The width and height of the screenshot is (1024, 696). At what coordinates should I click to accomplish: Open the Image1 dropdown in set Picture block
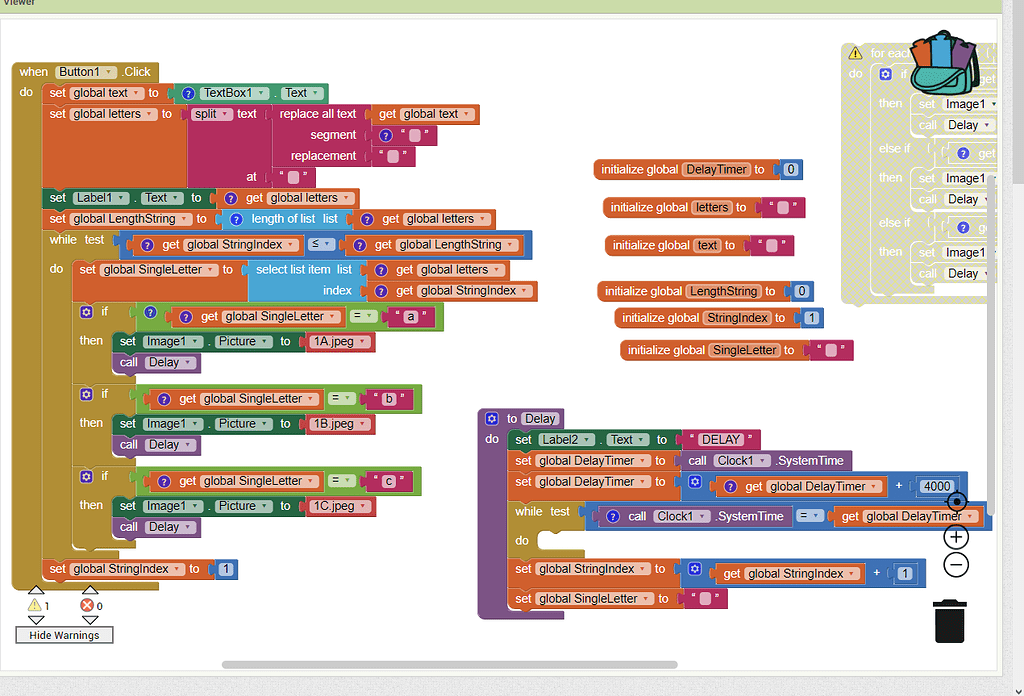tap(172, 340)
